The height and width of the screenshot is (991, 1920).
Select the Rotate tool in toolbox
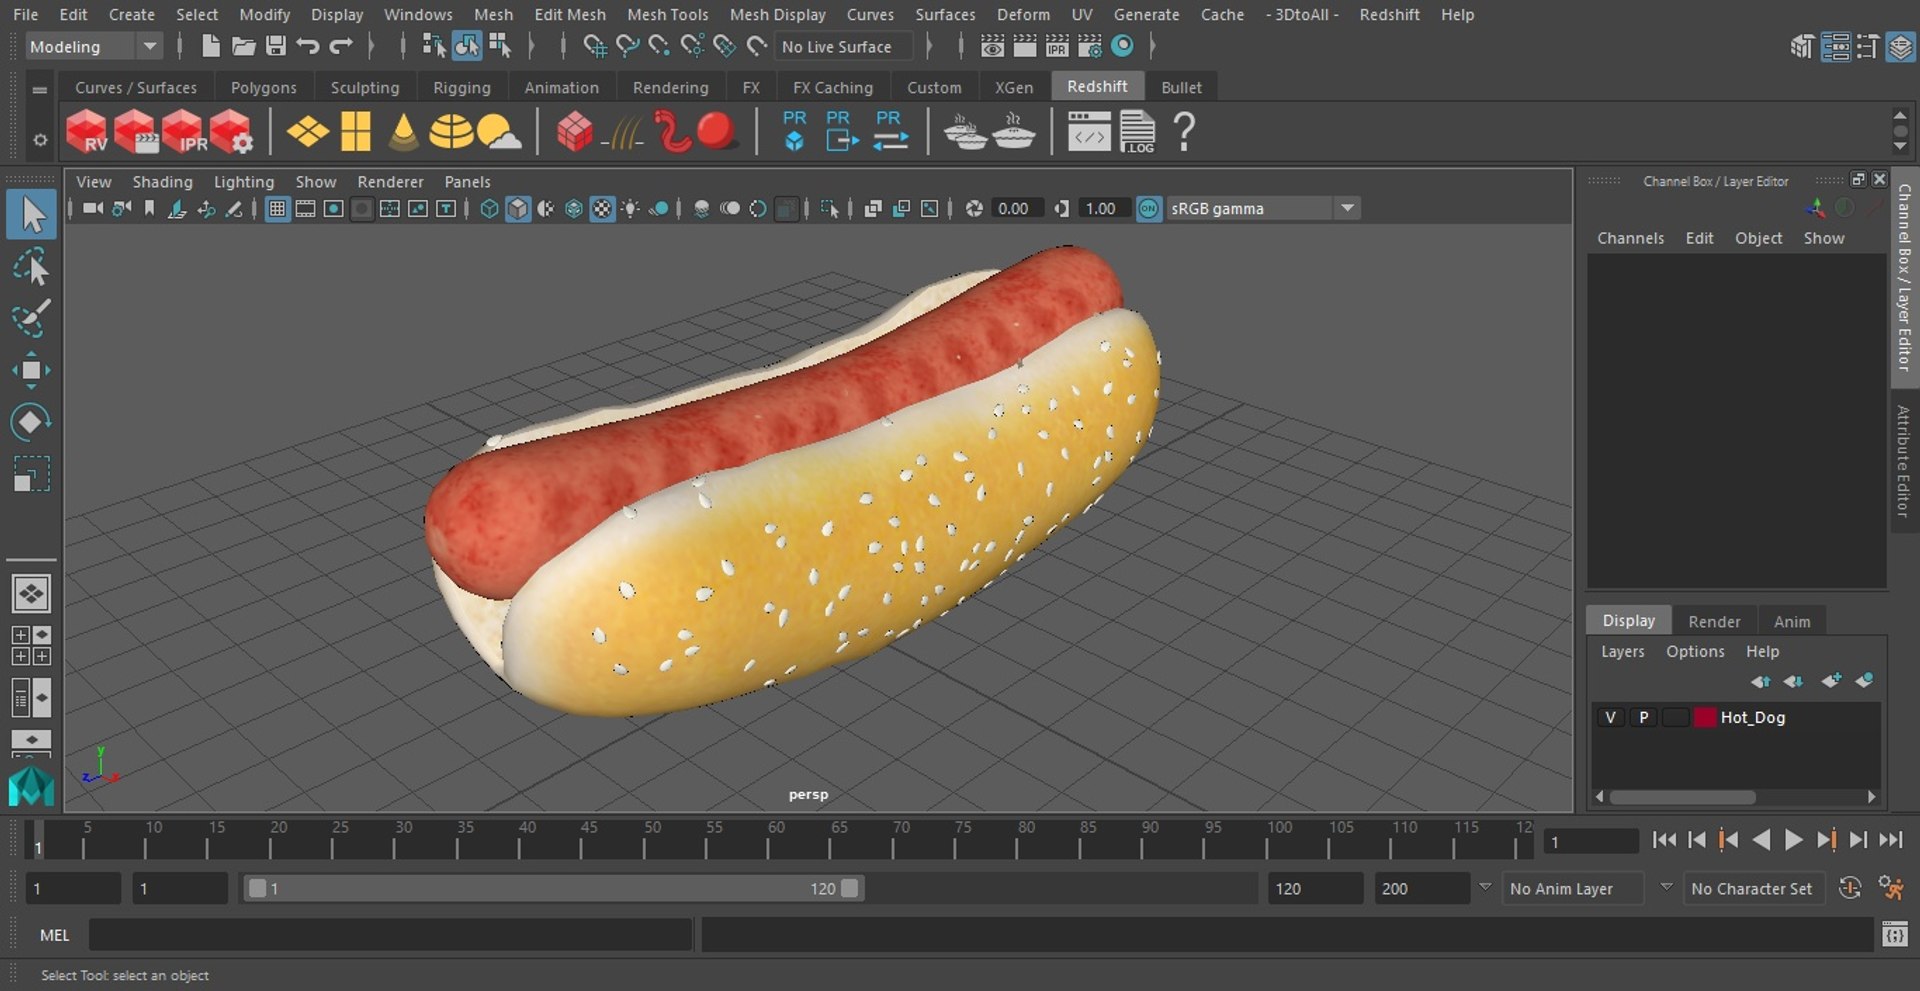[31, 422]
